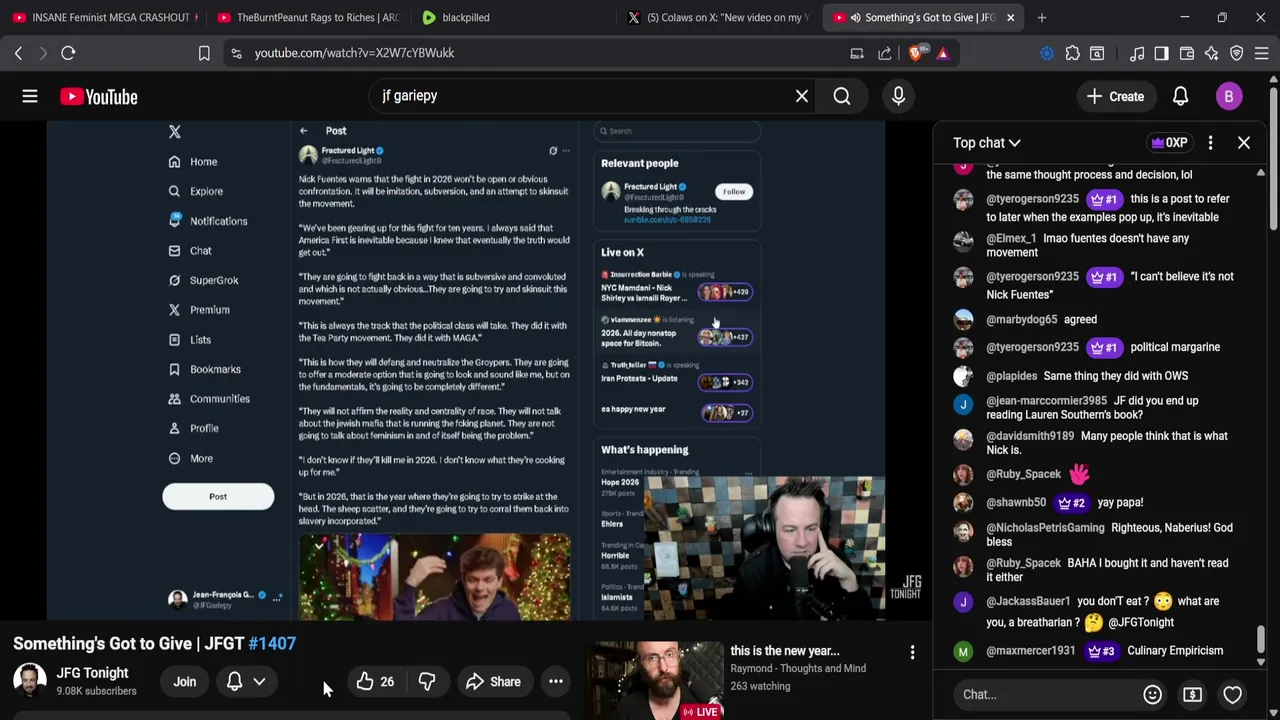This screenshot has height=720, width=1280.
Task: Toggle the browser sidebar panel
Action: click(1161, 53)
